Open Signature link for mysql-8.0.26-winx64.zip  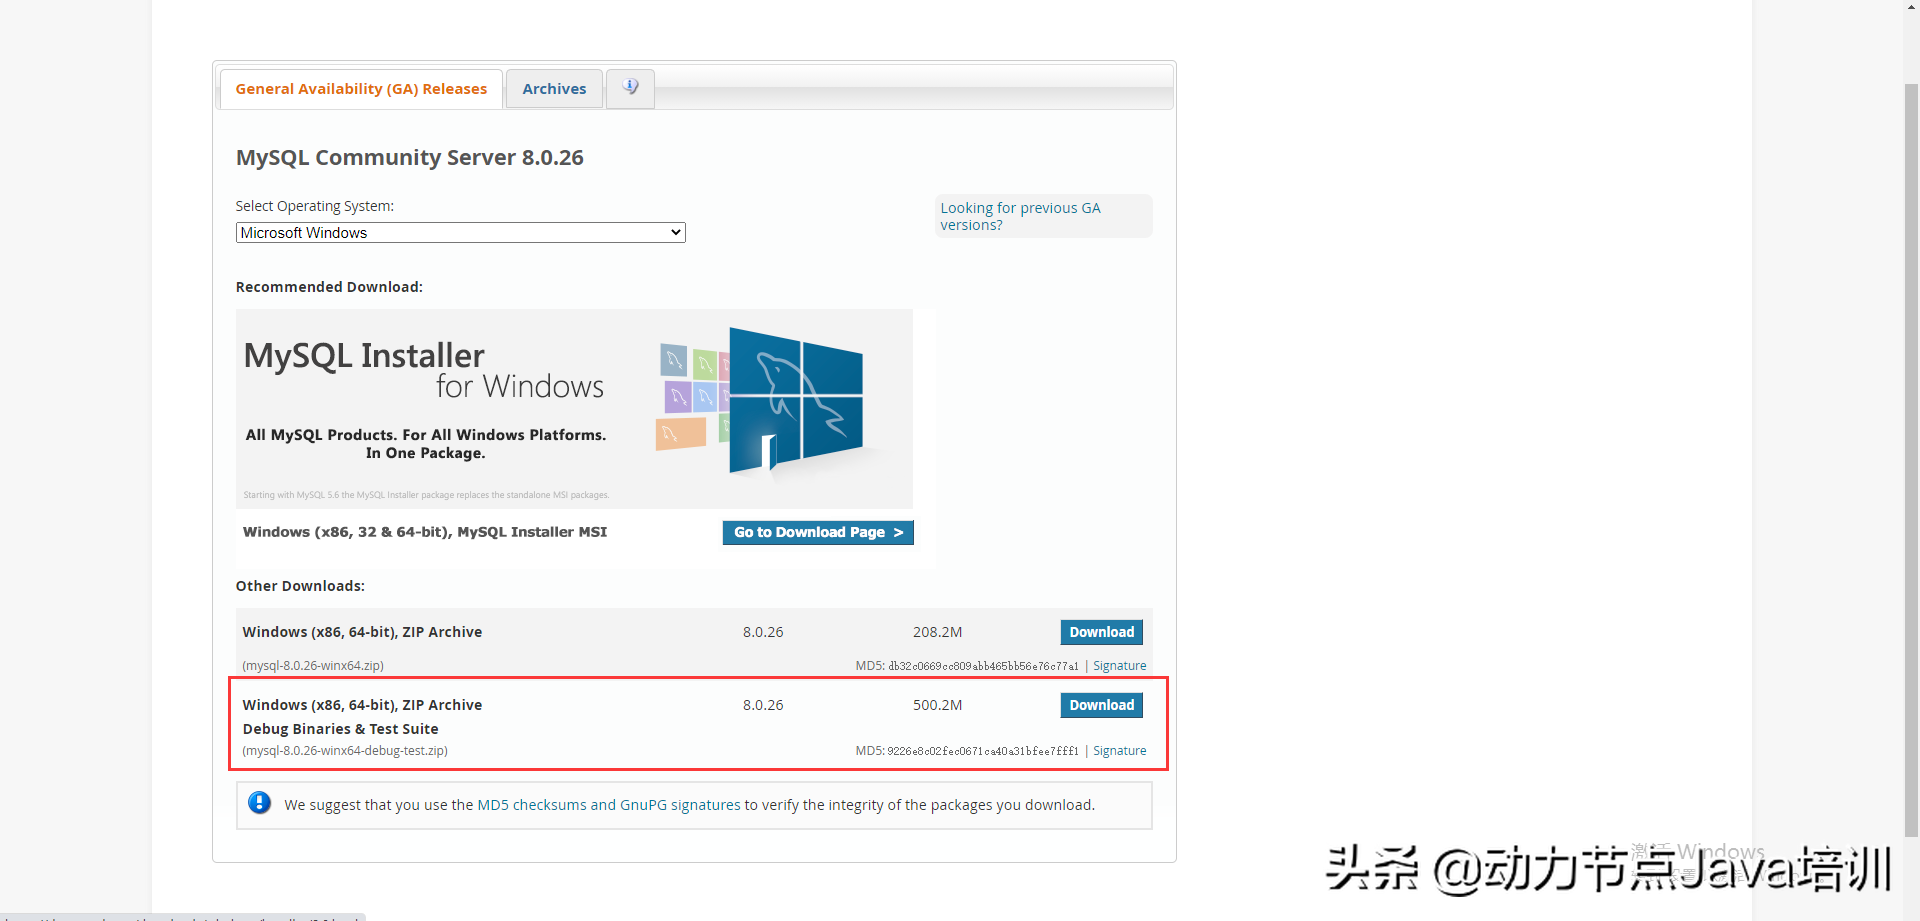(1119, 666)
